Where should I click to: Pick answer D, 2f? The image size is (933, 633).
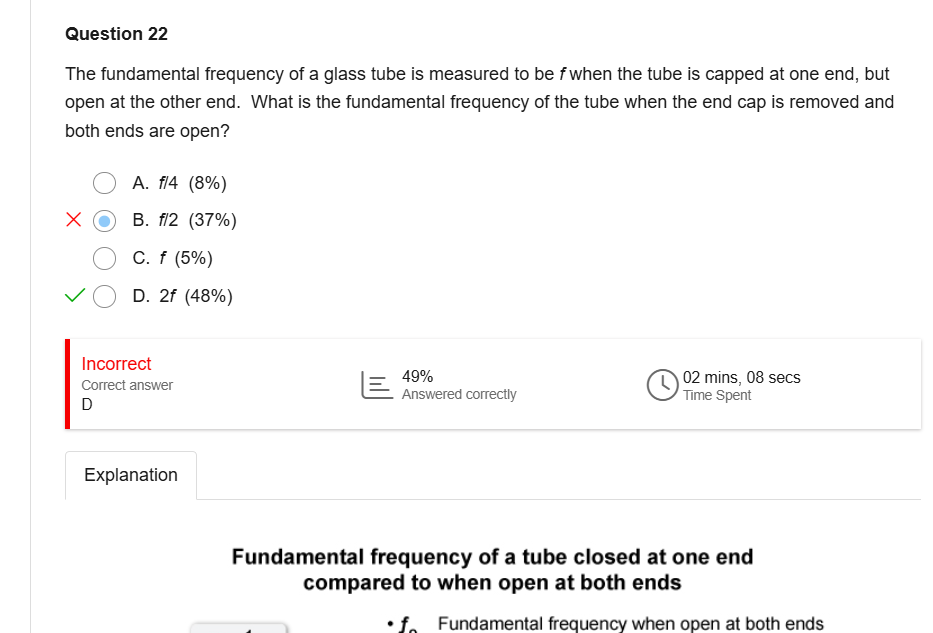tap(105, 296)
